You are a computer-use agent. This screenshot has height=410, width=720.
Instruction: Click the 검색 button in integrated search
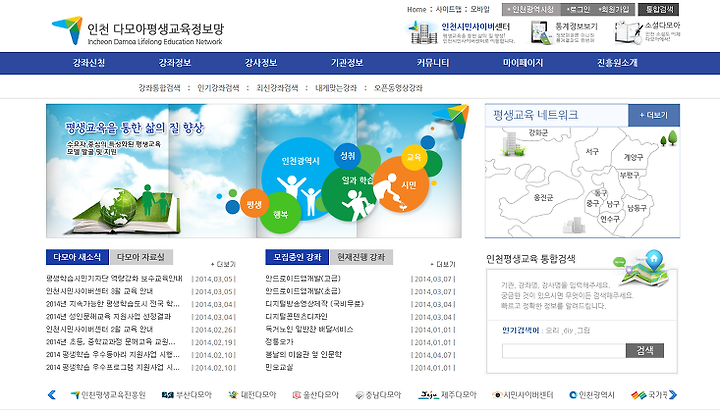(645, 351)
